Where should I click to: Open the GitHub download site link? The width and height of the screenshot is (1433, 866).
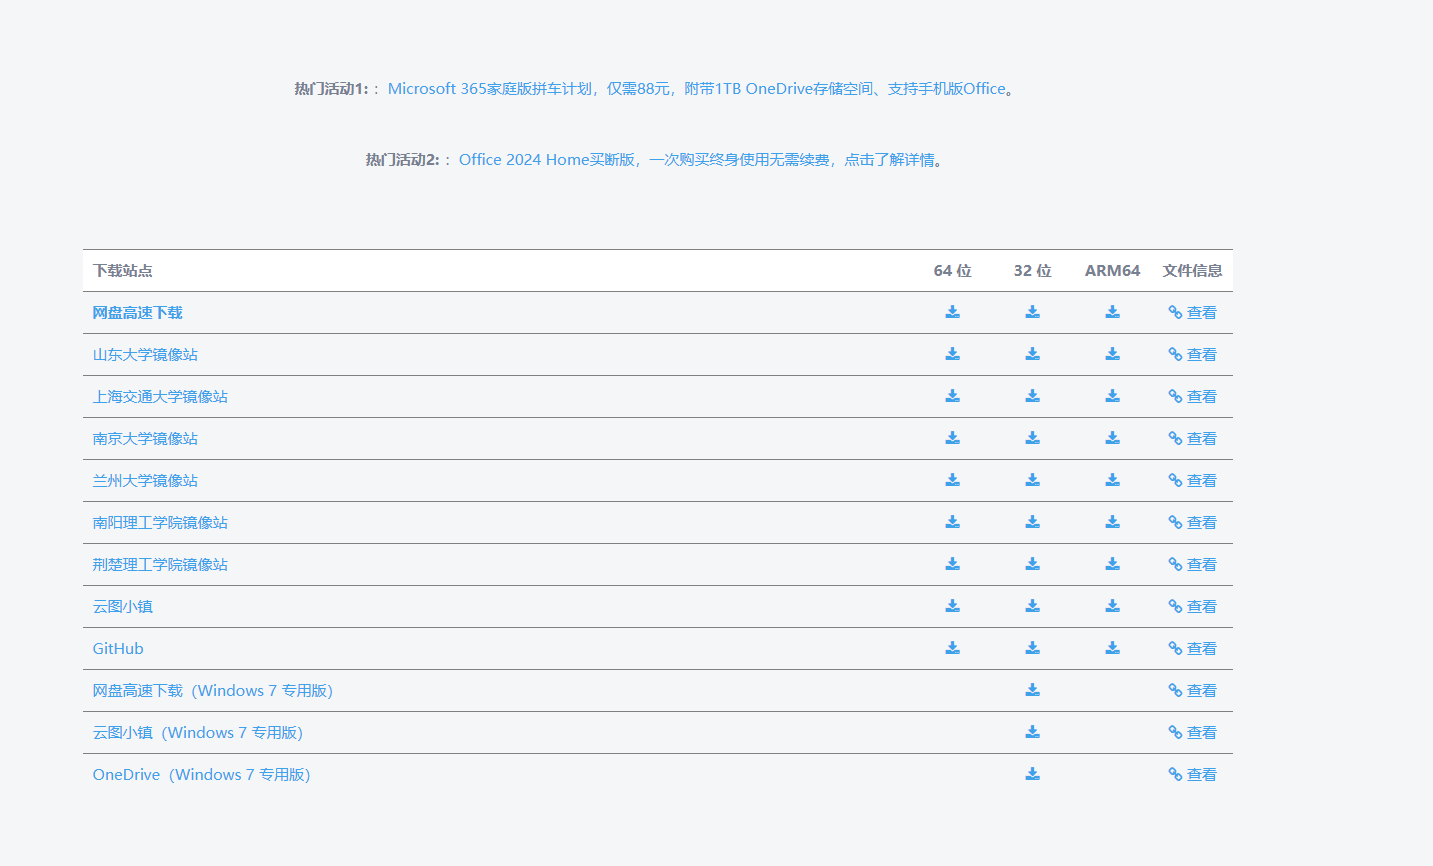(118, 649)
